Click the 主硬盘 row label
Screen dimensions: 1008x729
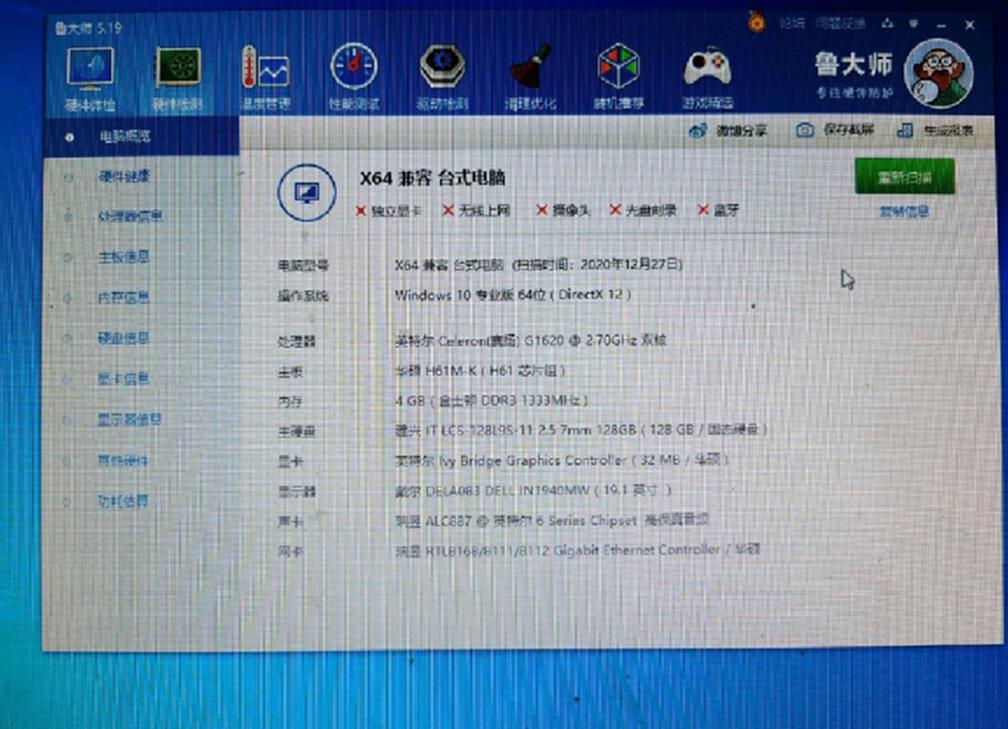tap(296, 431)
